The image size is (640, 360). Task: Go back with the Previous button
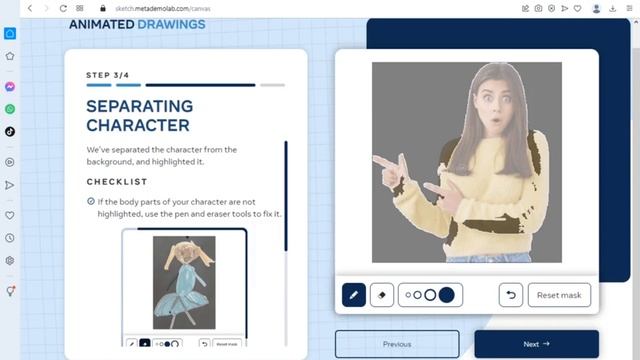point(397,344)
